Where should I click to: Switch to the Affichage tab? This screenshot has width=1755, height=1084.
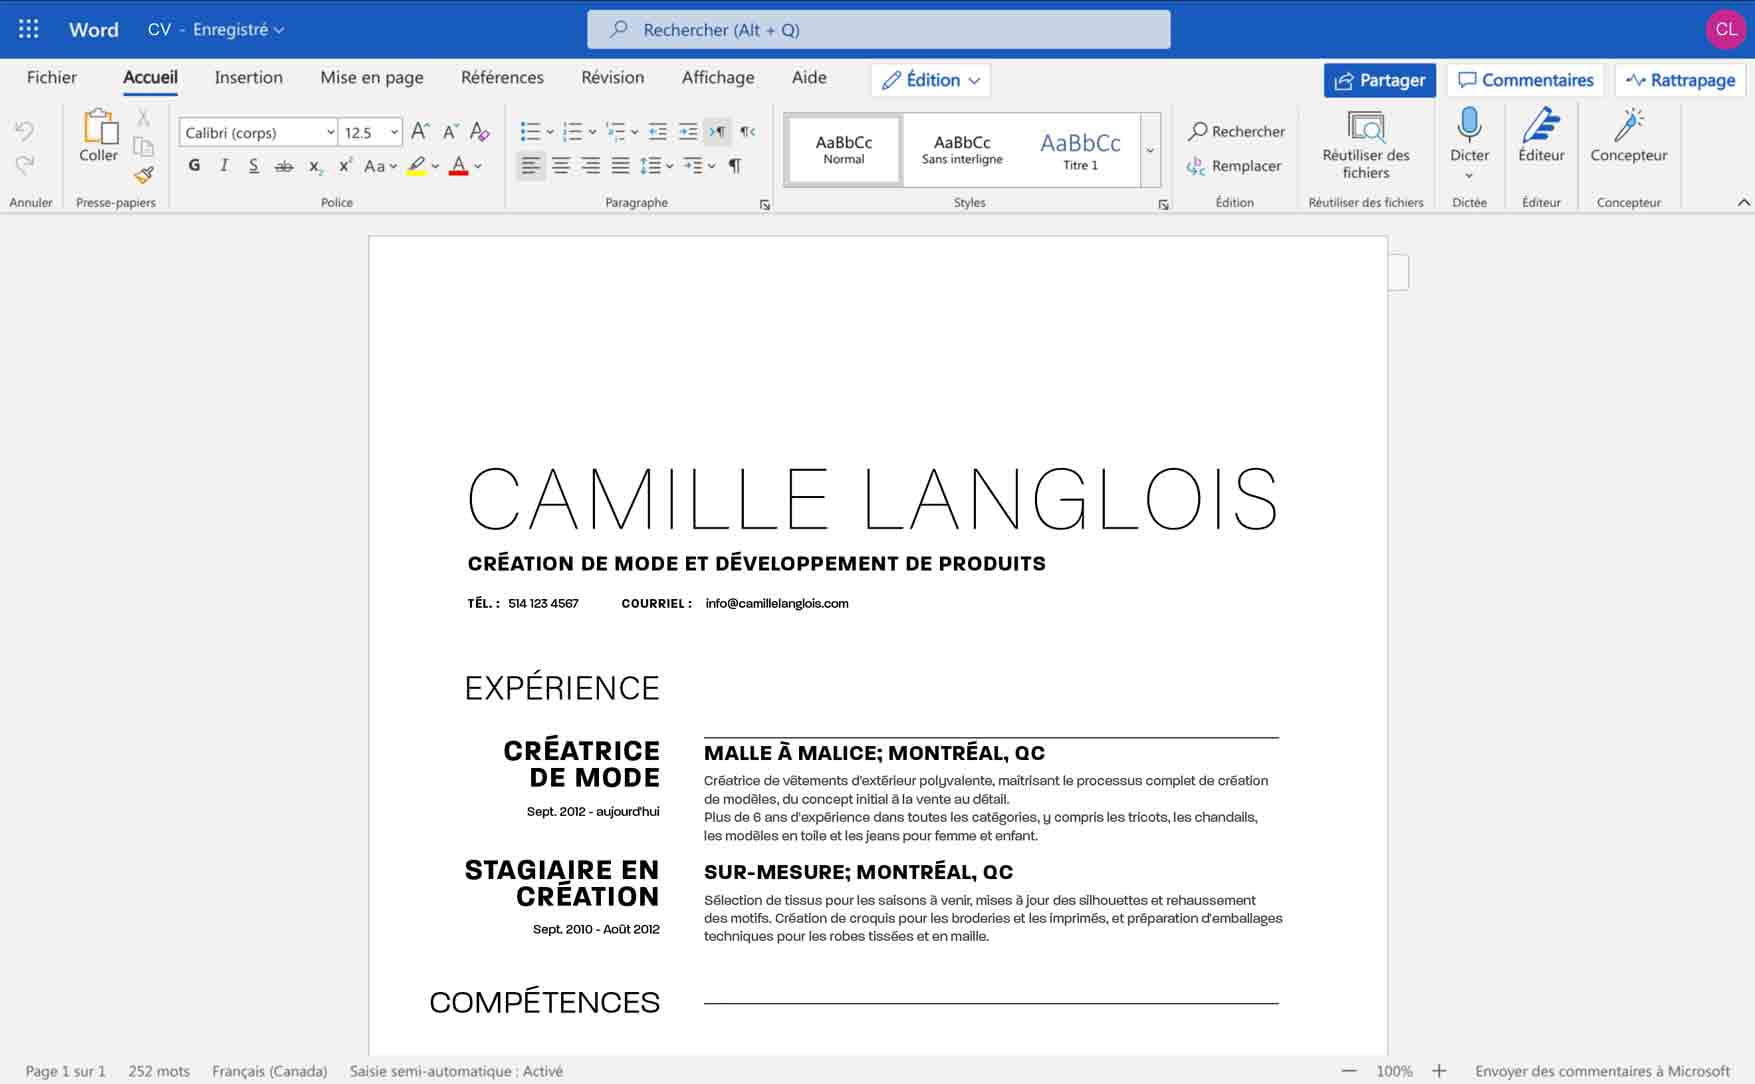coord(718,77)
